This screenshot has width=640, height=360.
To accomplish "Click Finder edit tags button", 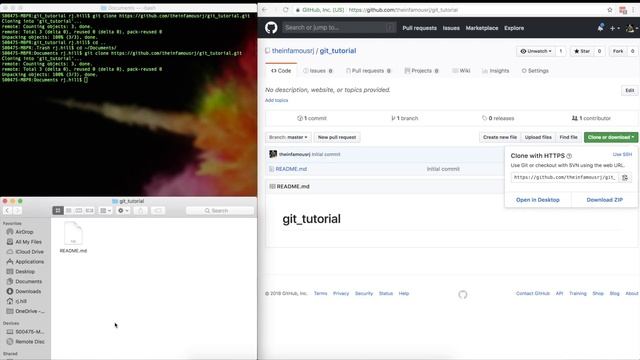I will (x=158, y=211).
